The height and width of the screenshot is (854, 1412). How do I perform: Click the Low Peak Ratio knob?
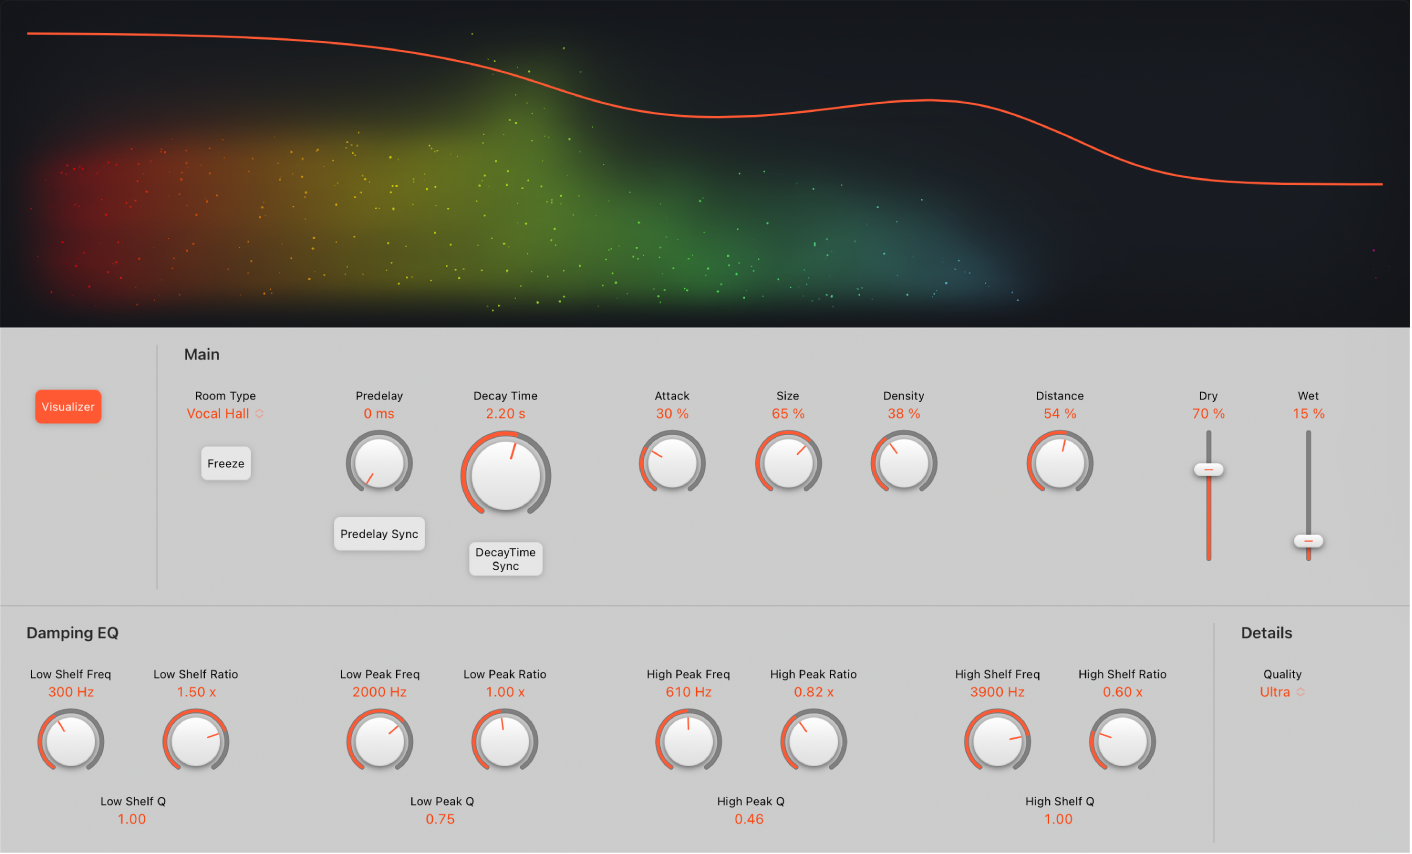[505, 742]
